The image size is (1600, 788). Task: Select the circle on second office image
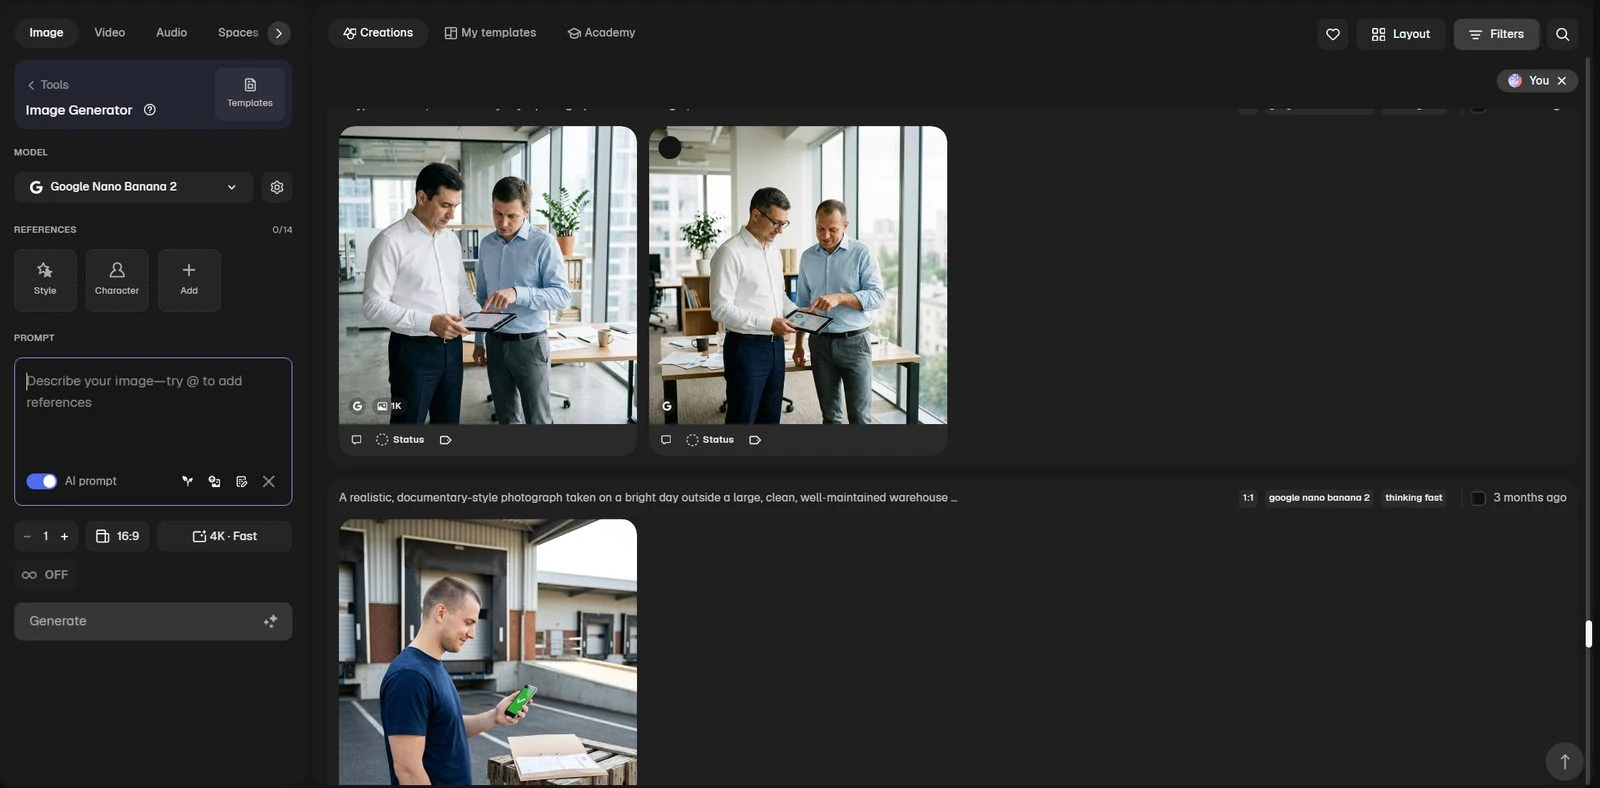(670, 147)
